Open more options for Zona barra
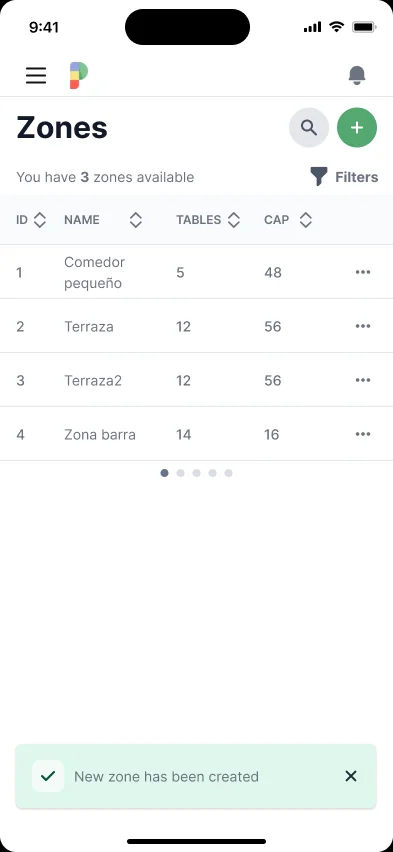The height and width of the screenshot is (852, 393). click(x=363, y=434)
